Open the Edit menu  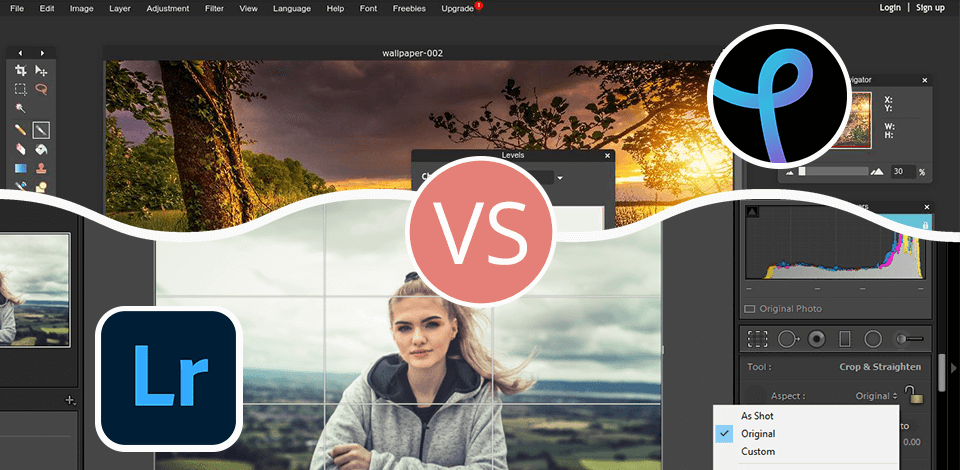tap(47, 9)
